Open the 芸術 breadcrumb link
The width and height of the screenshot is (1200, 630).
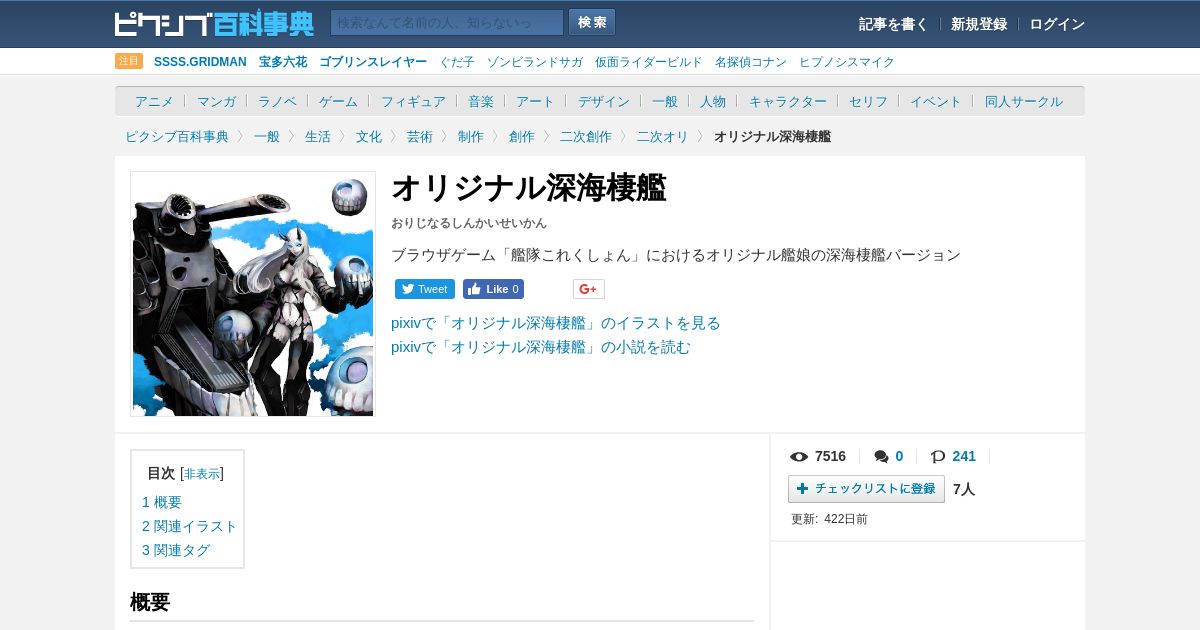[x=420, y=136]
